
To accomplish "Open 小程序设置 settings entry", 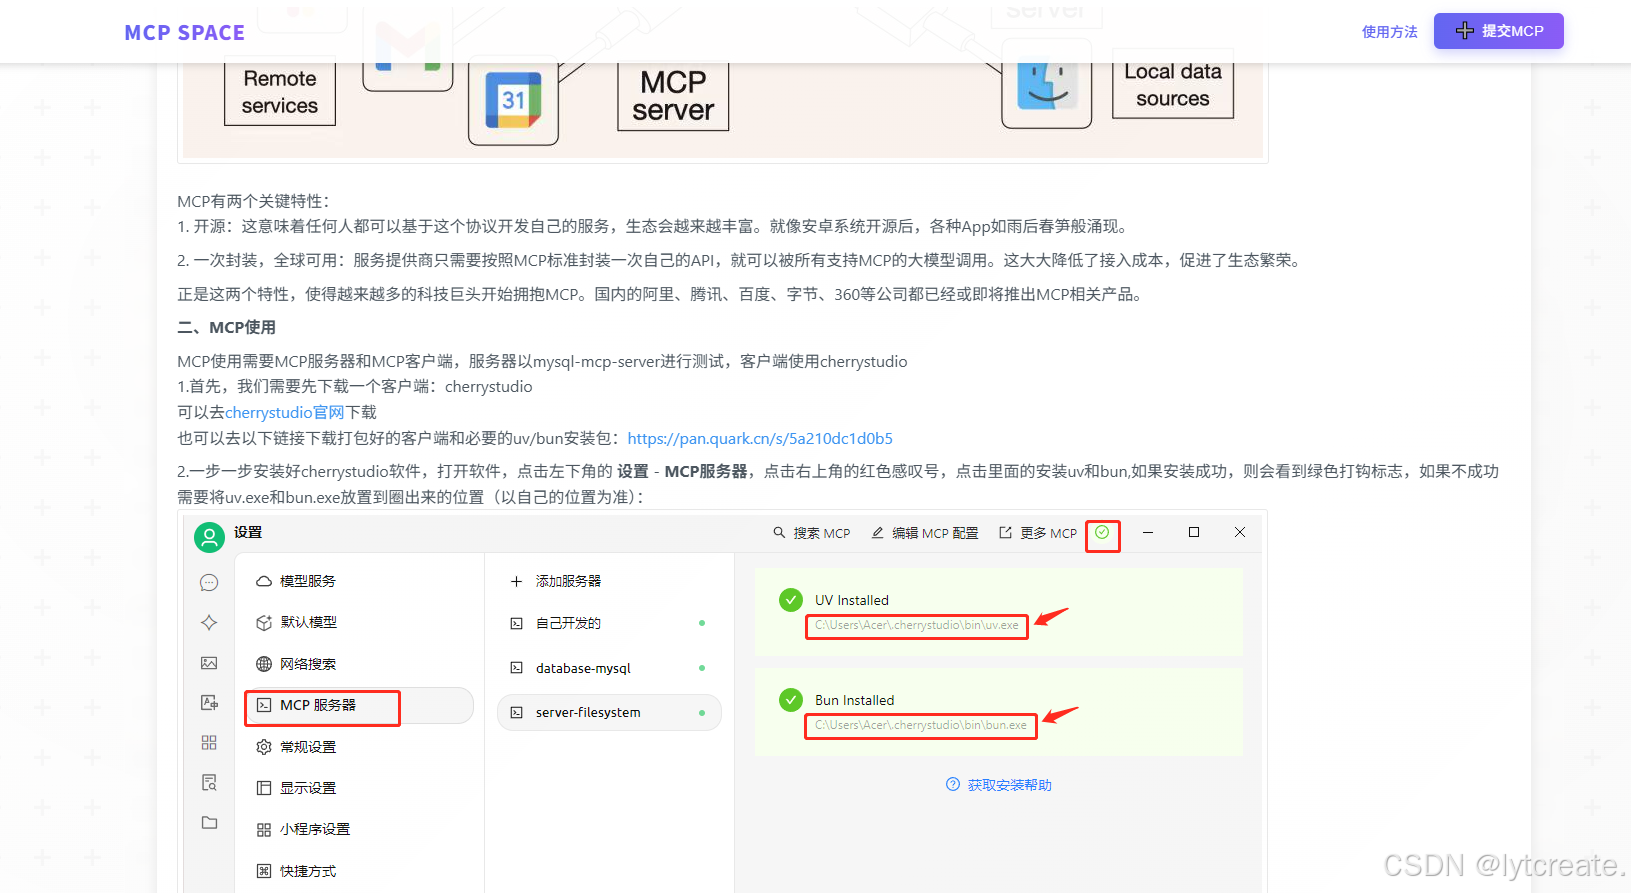I will click(359, 829).
